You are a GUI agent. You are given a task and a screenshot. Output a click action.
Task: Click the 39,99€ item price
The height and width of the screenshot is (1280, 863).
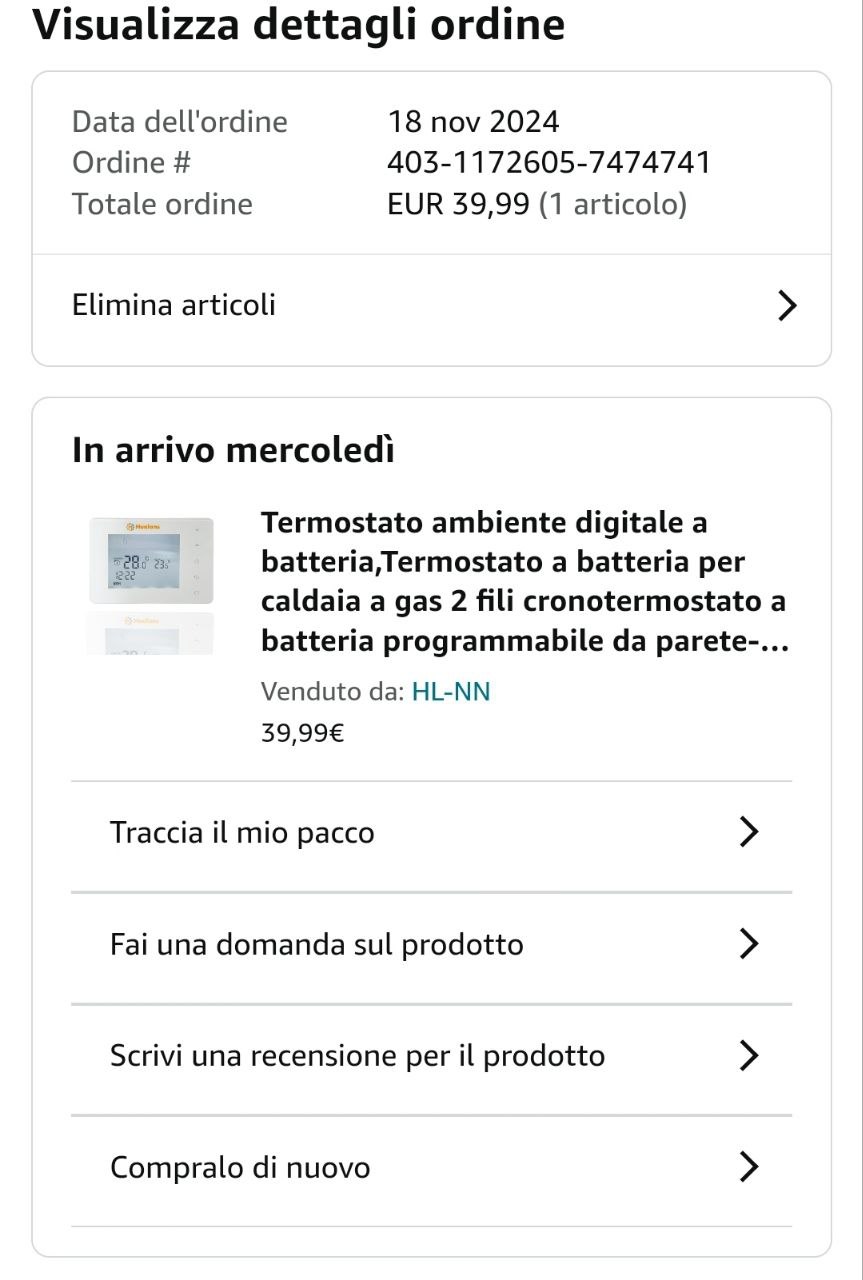[x=303, y=733]
